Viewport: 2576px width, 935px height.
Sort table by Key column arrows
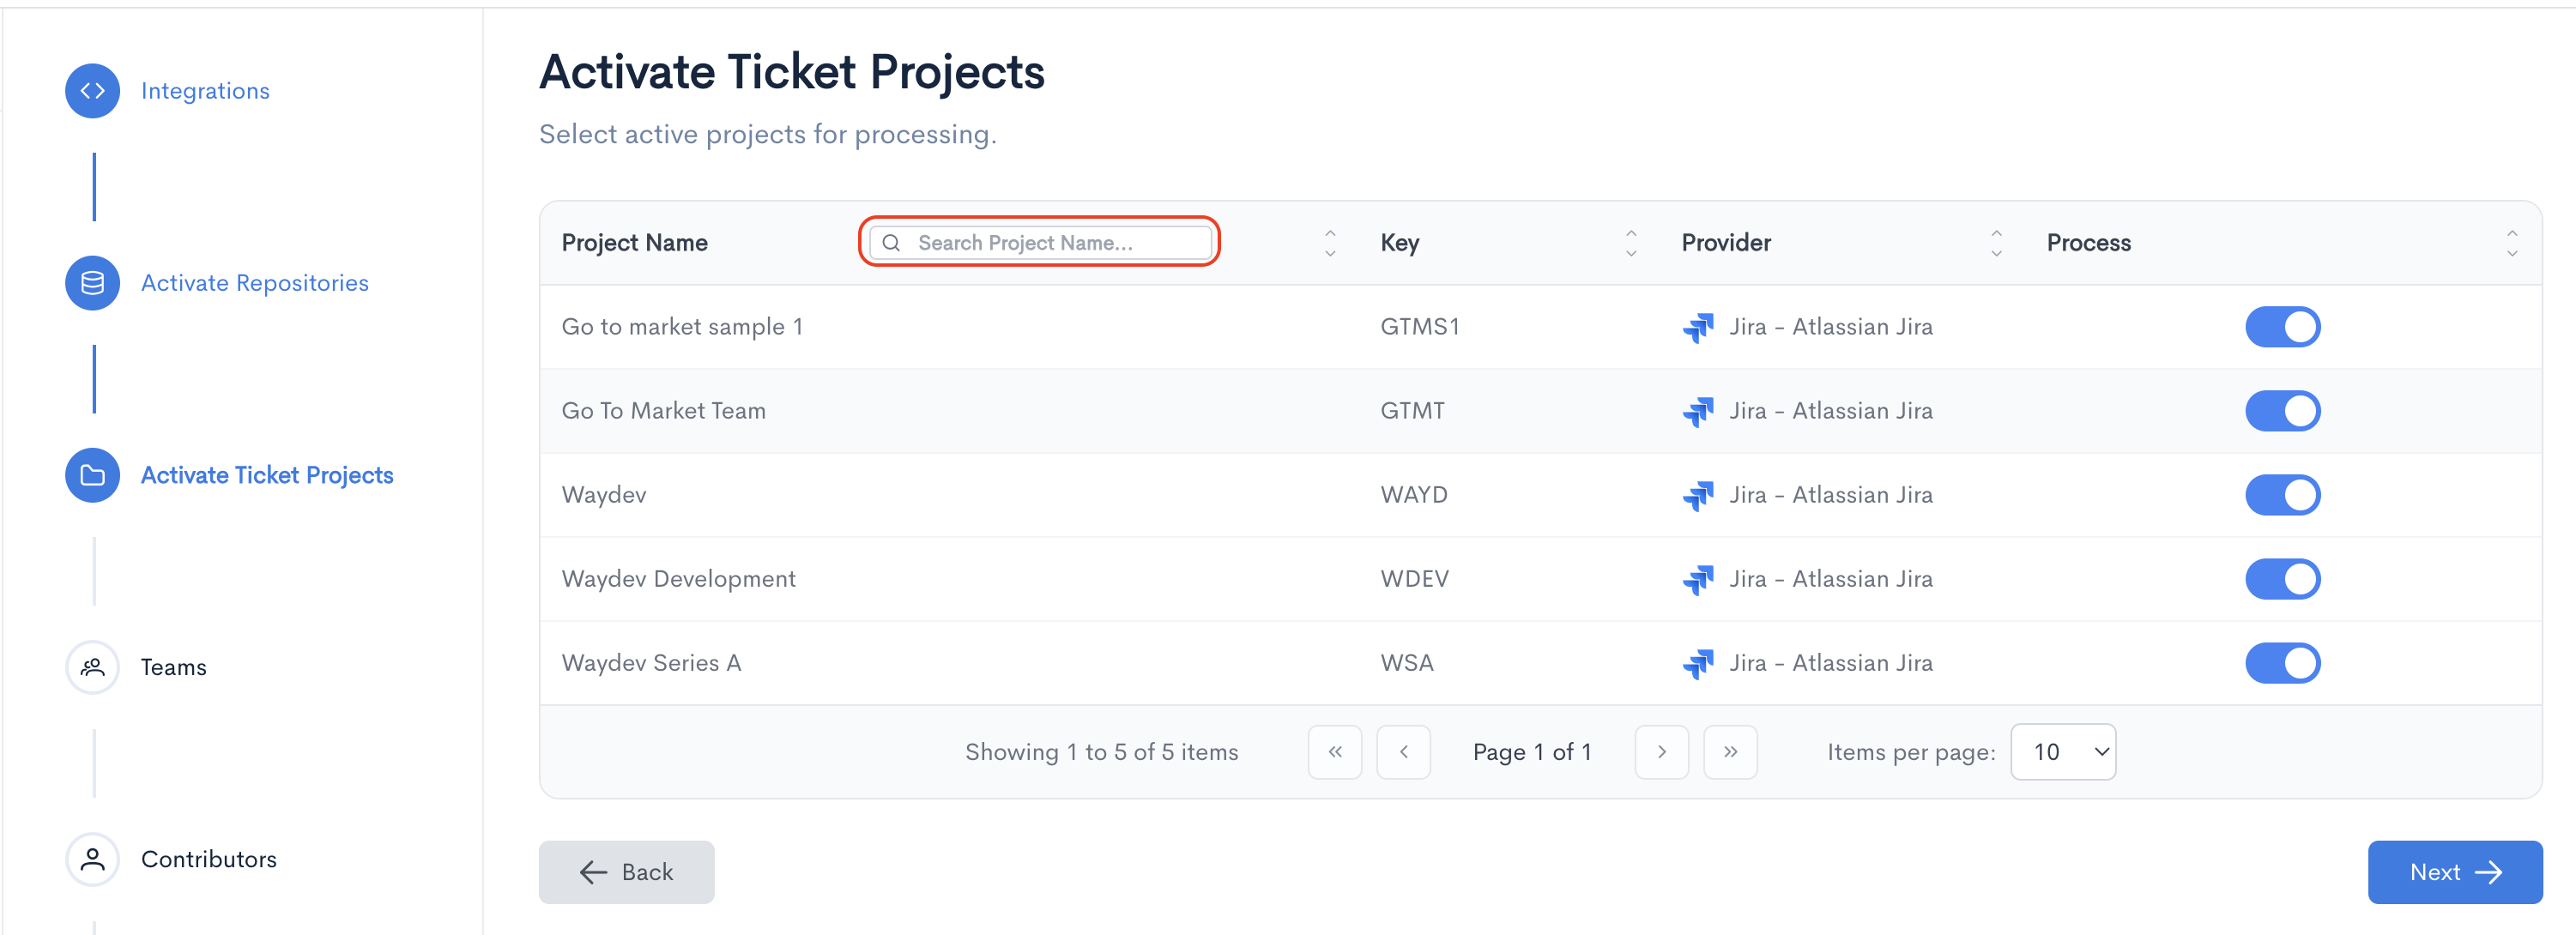tap(1630, 243)
